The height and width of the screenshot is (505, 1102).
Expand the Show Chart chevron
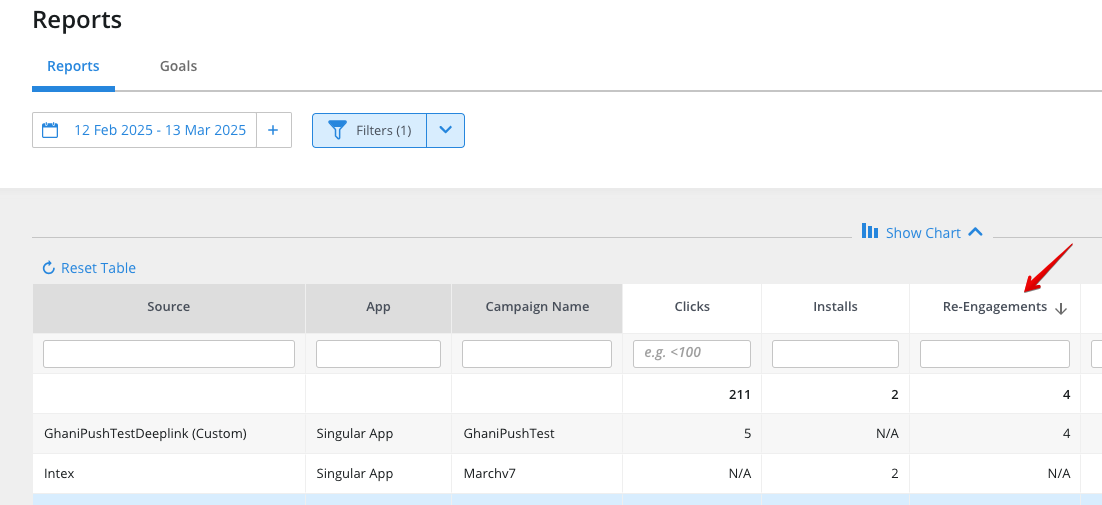coord(975,232)
